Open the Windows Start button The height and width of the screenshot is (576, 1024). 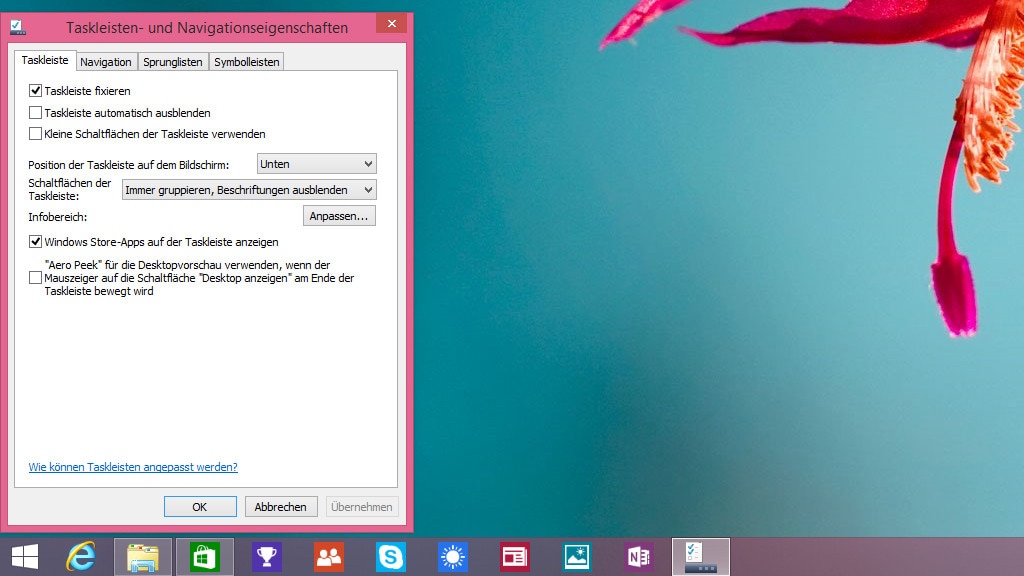[x=25, y=557]
